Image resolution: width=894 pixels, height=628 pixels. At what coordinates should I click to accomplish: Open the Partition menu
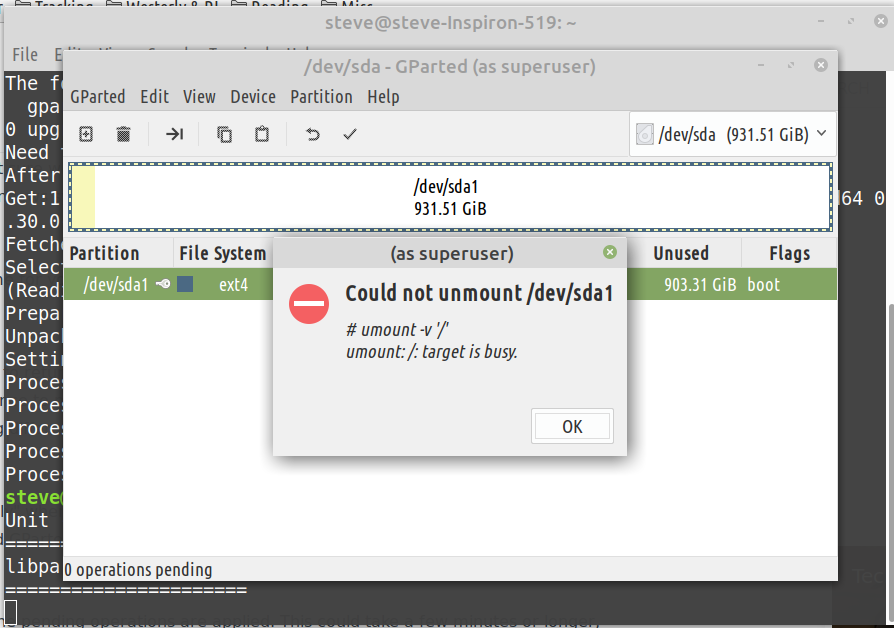tap(322, 97)
